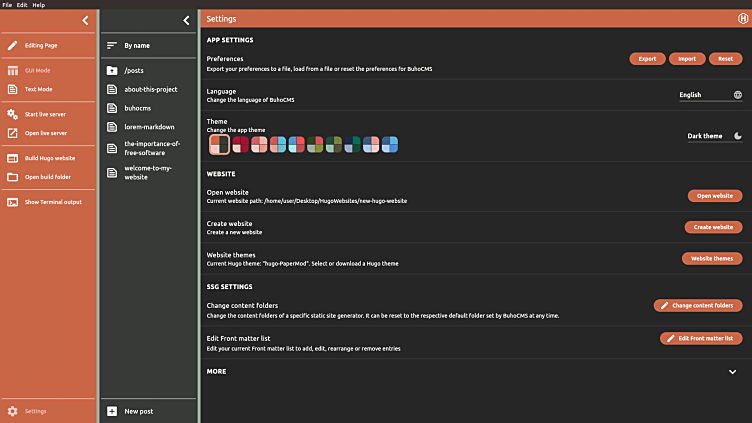
Task: Open the English language dropdown
Action: 710,95
